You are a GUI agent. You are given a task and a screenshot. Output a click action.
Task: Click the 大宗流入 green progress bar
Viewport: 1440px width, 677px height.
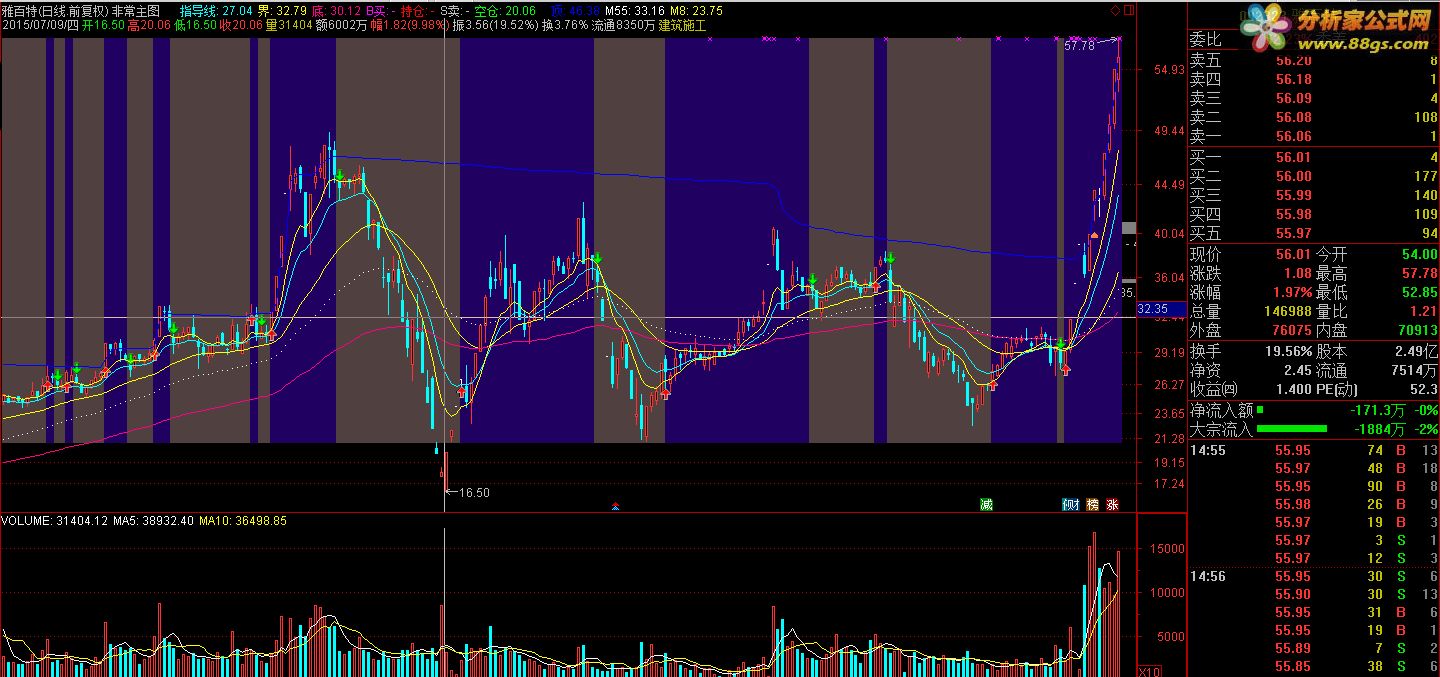(x=1292, y=428)
